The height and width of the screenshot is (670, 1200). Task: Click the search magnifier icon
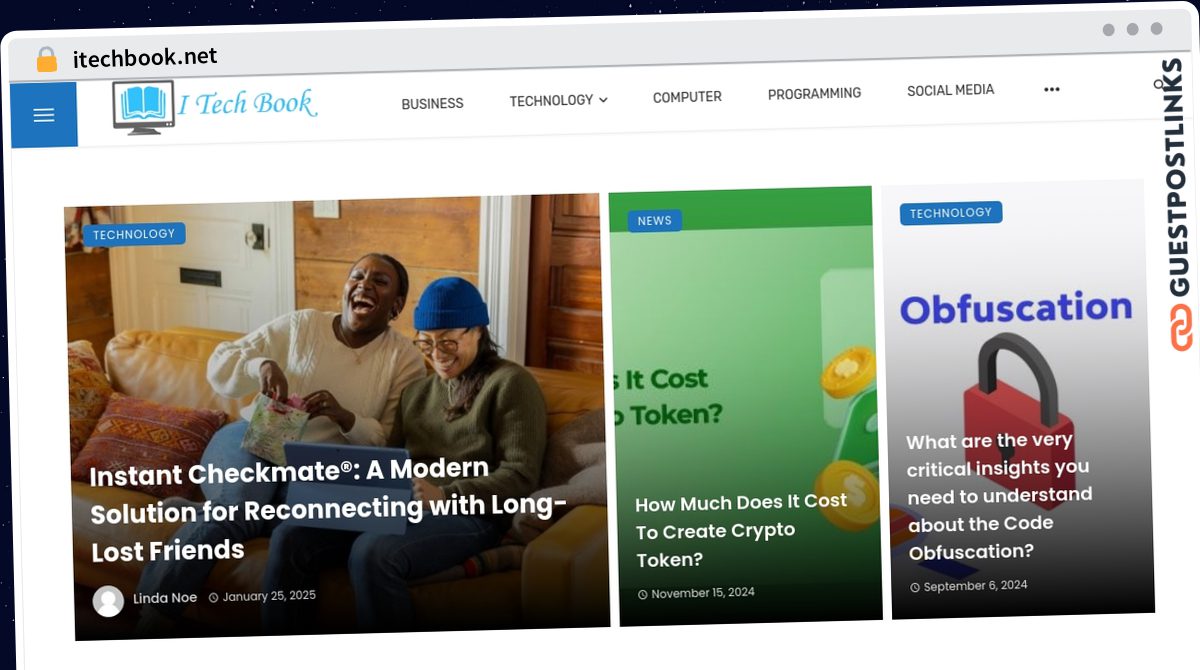pyautogui.click(x=1158, y=86)
